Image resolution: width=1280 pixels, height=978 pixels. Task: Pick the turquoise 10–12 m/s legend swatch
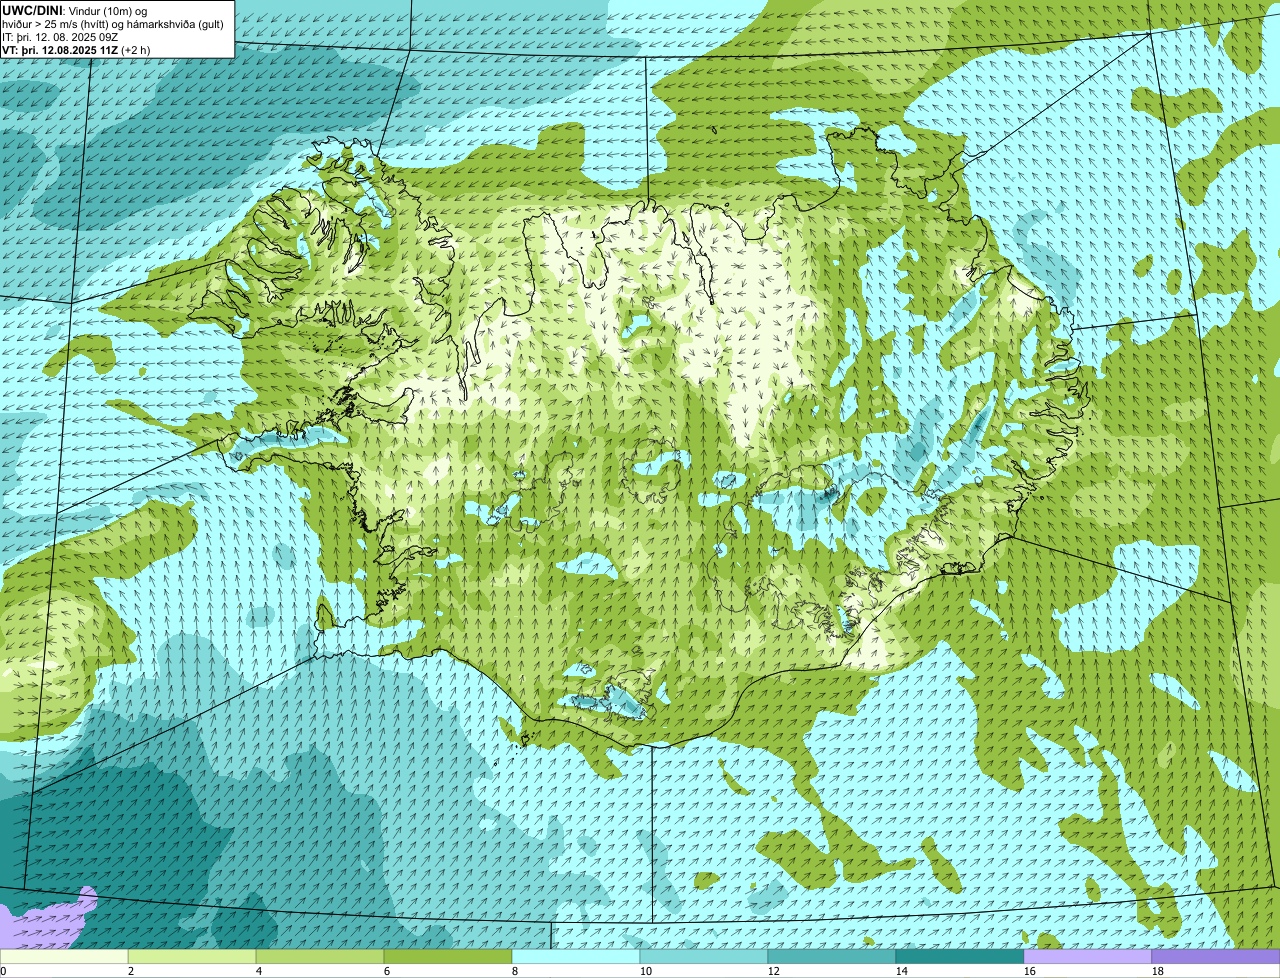point(704,957)
